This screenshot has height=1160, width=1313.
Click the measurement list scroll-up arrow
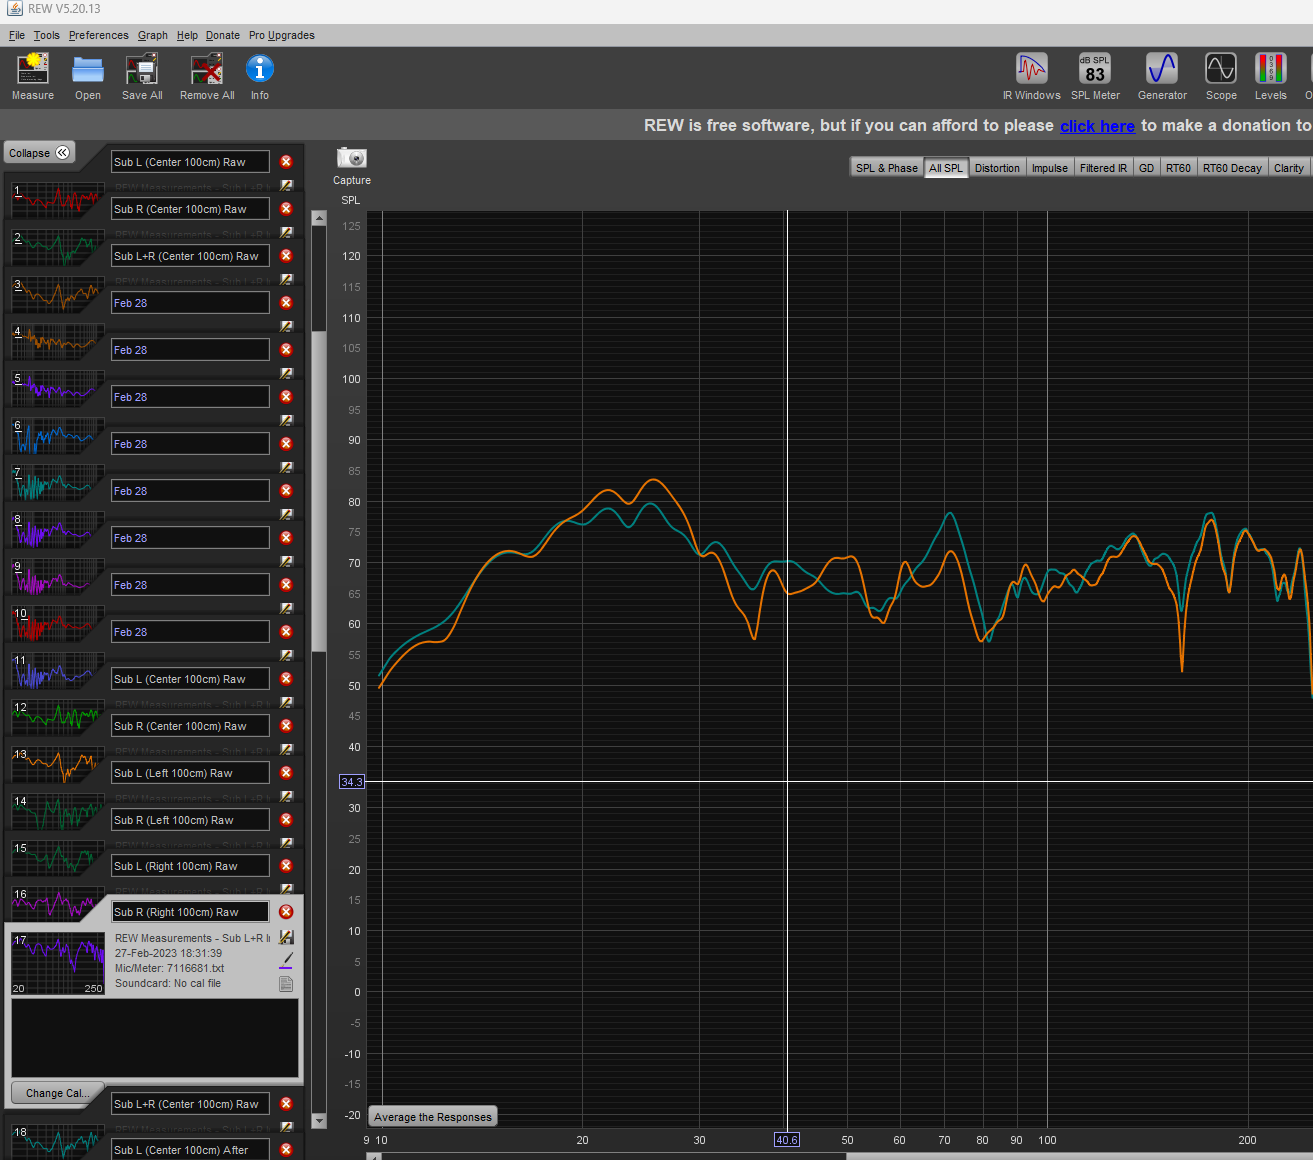coord(319,218)
